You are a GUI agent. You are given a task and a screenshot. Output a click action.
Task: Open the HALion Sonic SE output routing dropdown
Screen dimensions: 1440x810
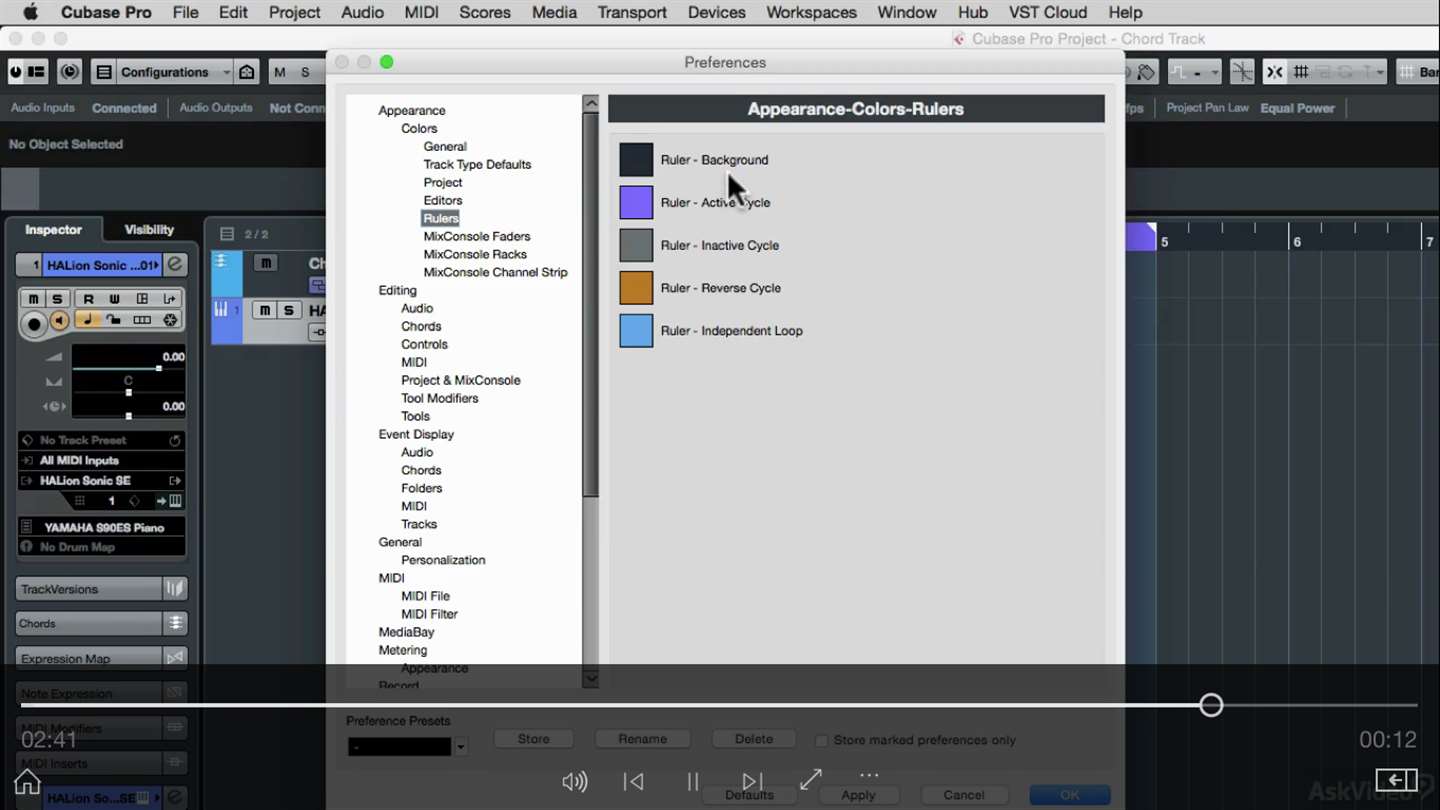(101, 481)
